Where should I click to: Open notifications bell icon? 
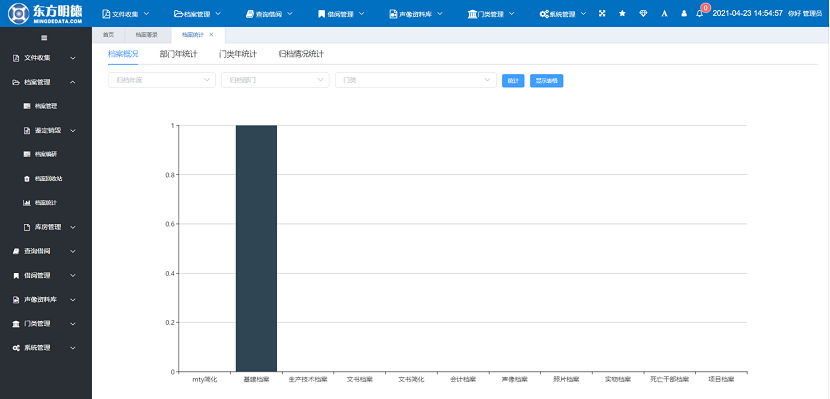[699, 14]
